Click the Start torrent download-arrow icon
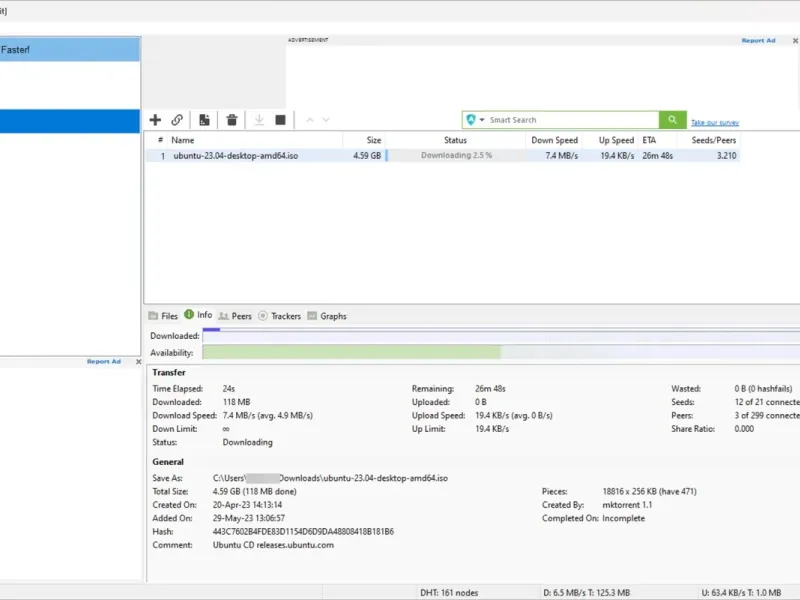Image resolution: width=800 pixels, height=600 pixels. (x=259, y=120)
